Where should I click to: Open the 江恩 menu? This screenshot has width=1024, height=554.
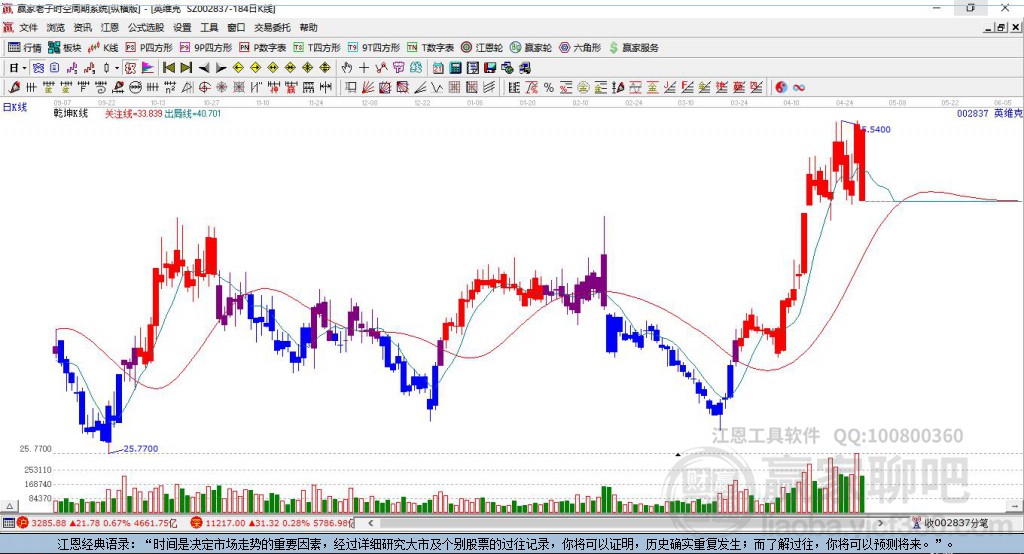pyautogui.click(x=110, y=27)
